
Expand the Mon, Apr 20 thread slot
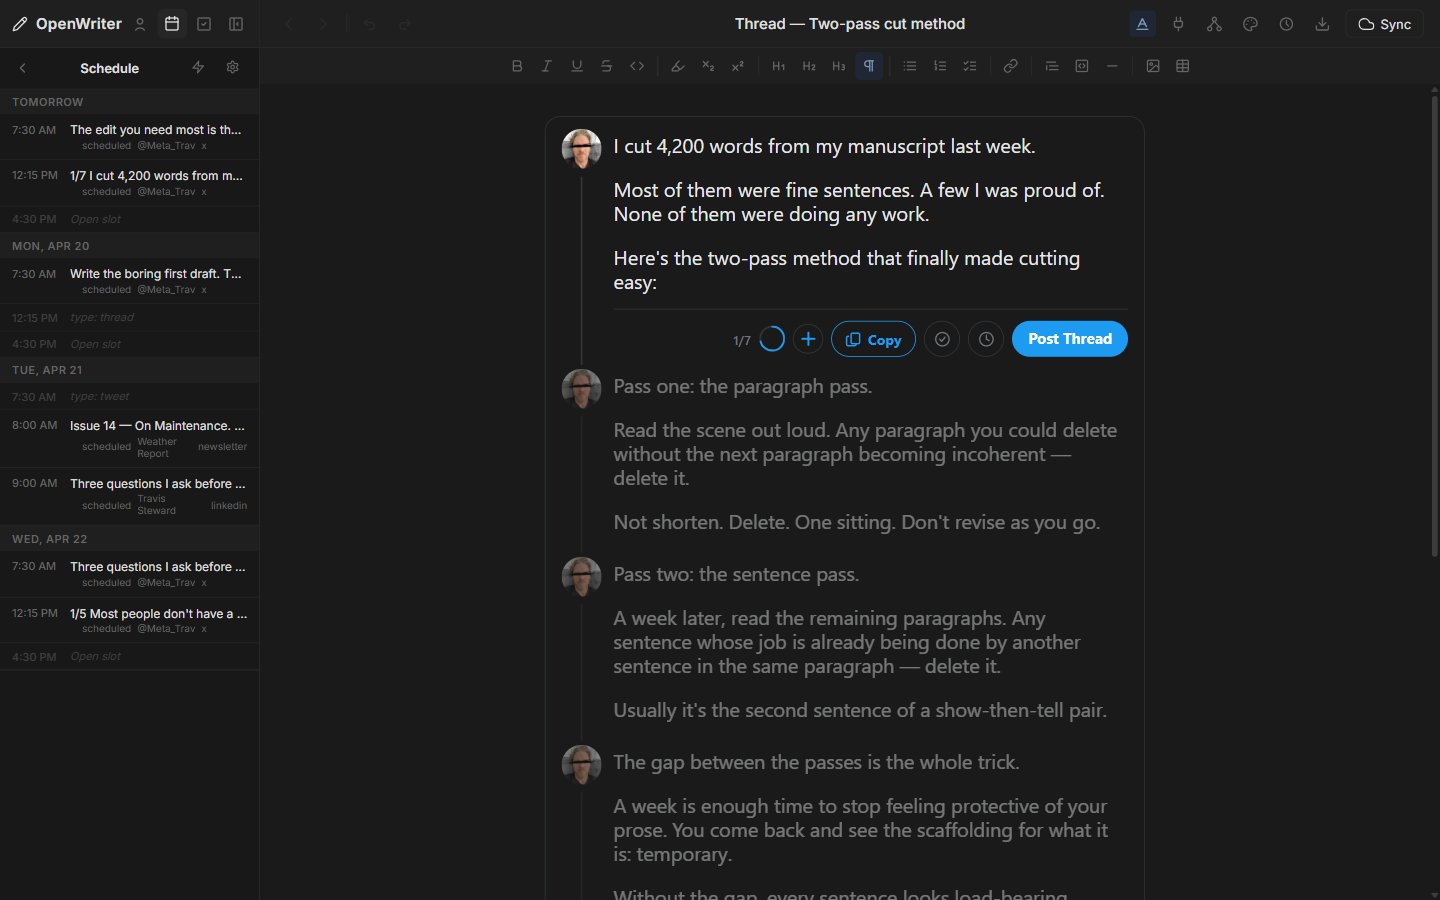coord(129,317)
